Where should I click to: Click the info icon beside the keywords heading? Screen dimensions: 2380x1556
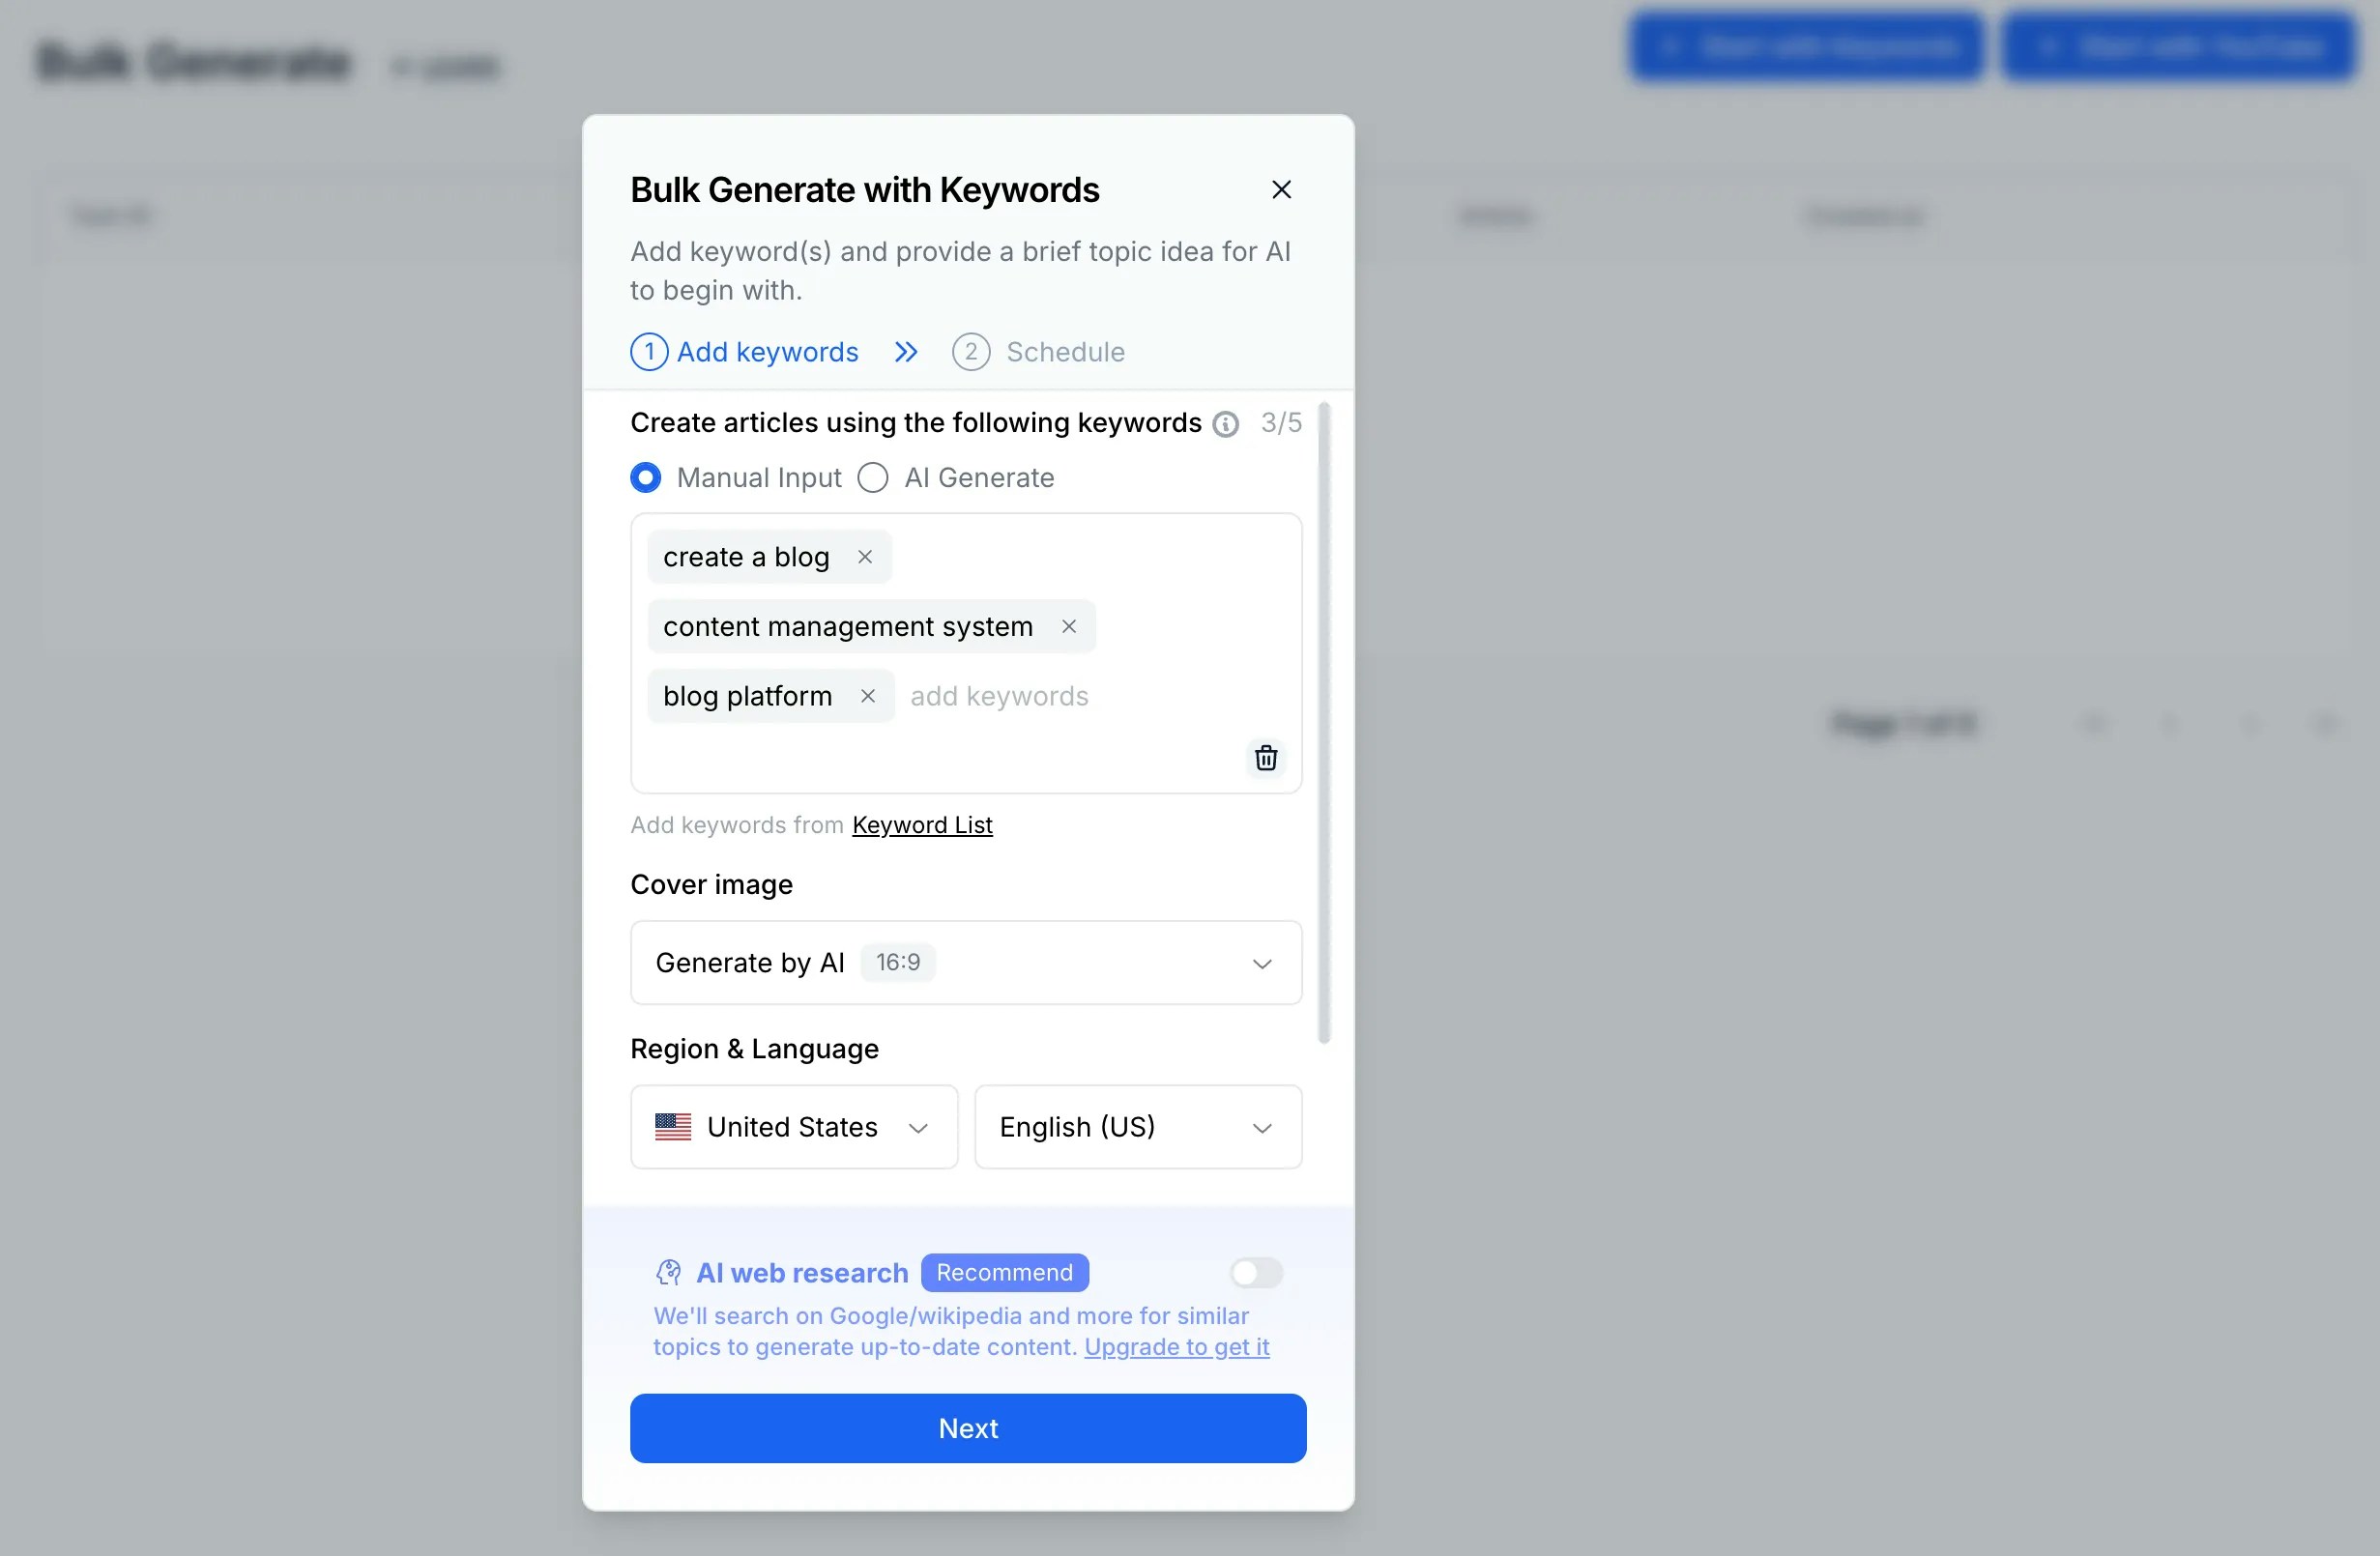tap(1225, 424)
